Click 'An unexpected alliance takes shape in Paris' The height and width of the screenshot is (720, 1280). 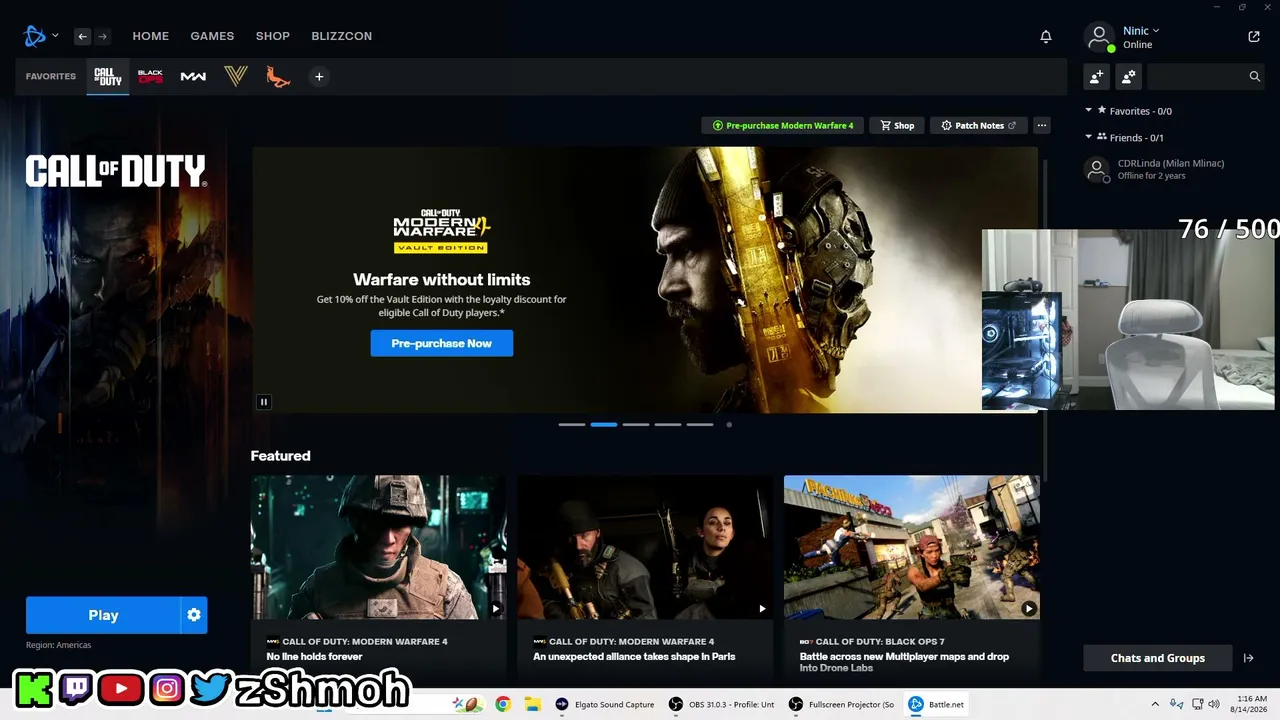click(634, 657)
